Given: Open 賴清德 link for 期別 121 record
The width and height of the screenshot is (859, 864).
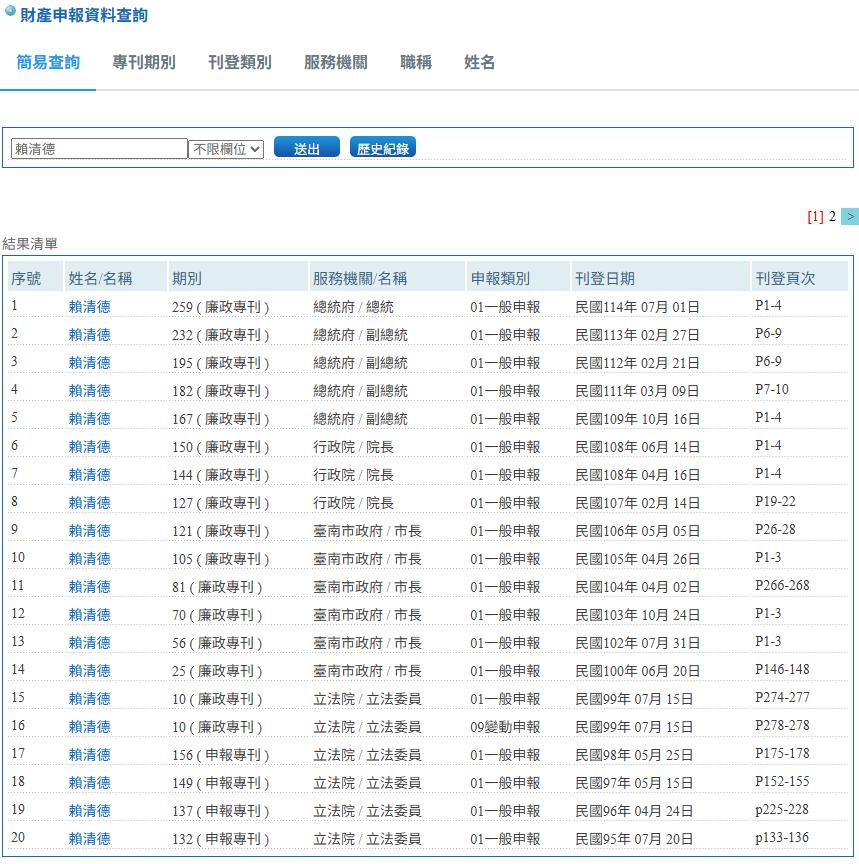Looking at the screenshot, I should click(x=89, y=531).
